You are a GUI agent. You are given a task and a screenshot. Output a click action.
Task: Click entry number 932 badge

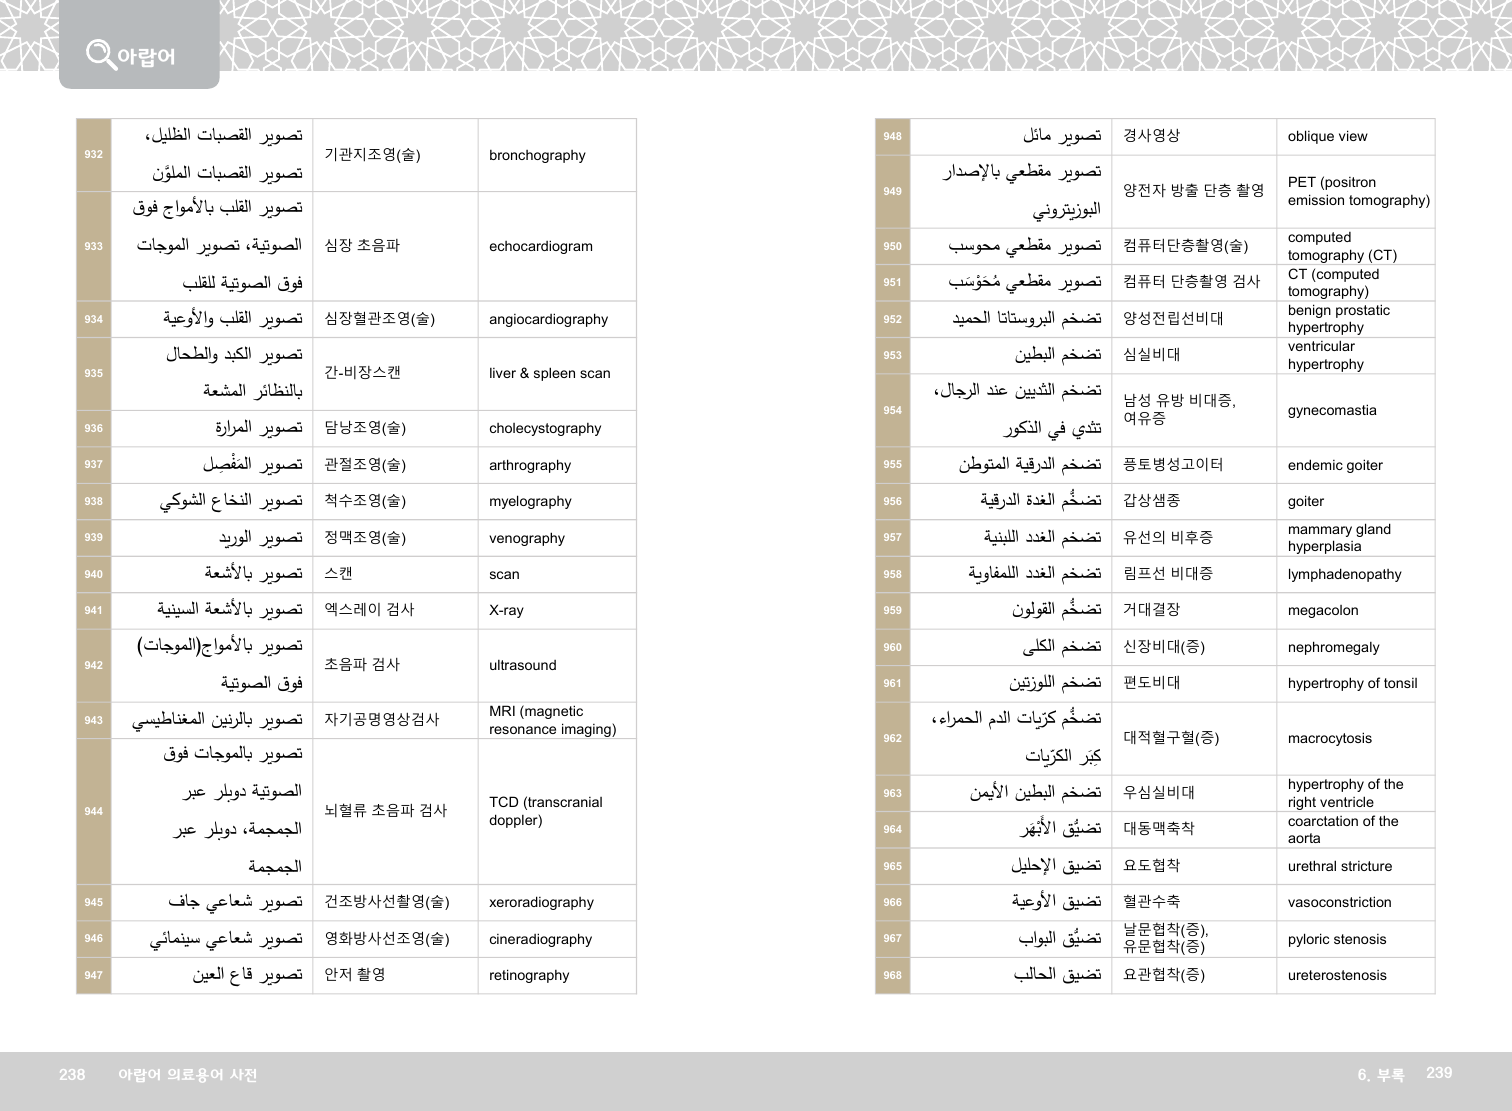pyautogui.click(x=93, y=155)
